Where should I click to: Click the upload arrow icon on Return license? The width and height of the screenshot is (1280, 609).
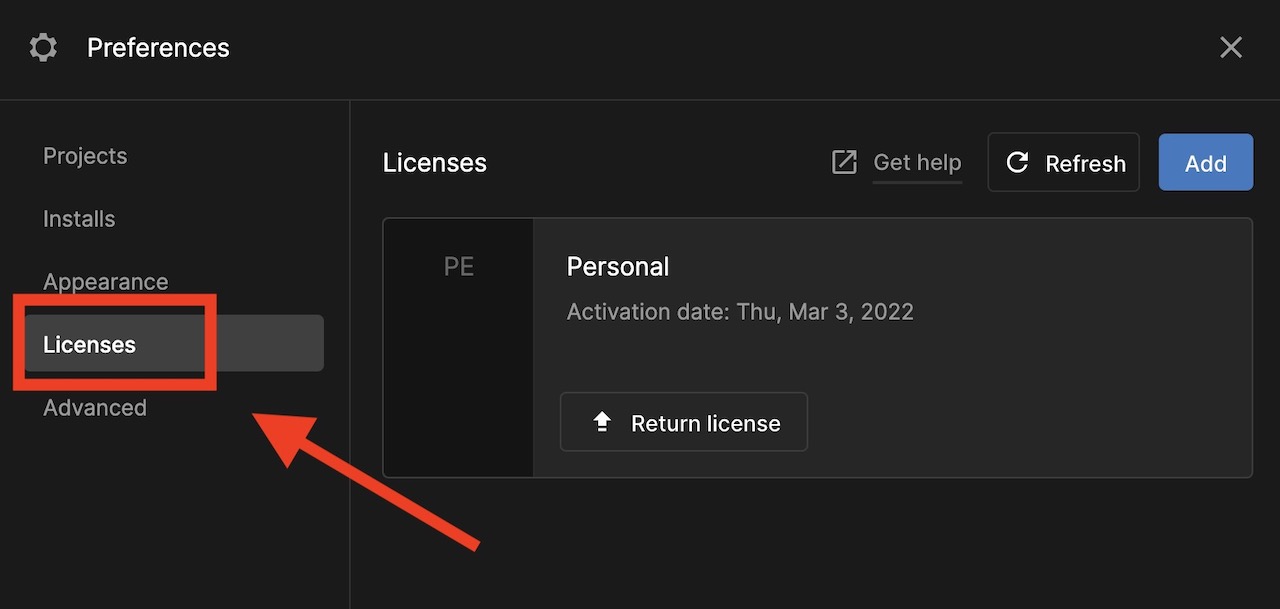coord(602,423)
